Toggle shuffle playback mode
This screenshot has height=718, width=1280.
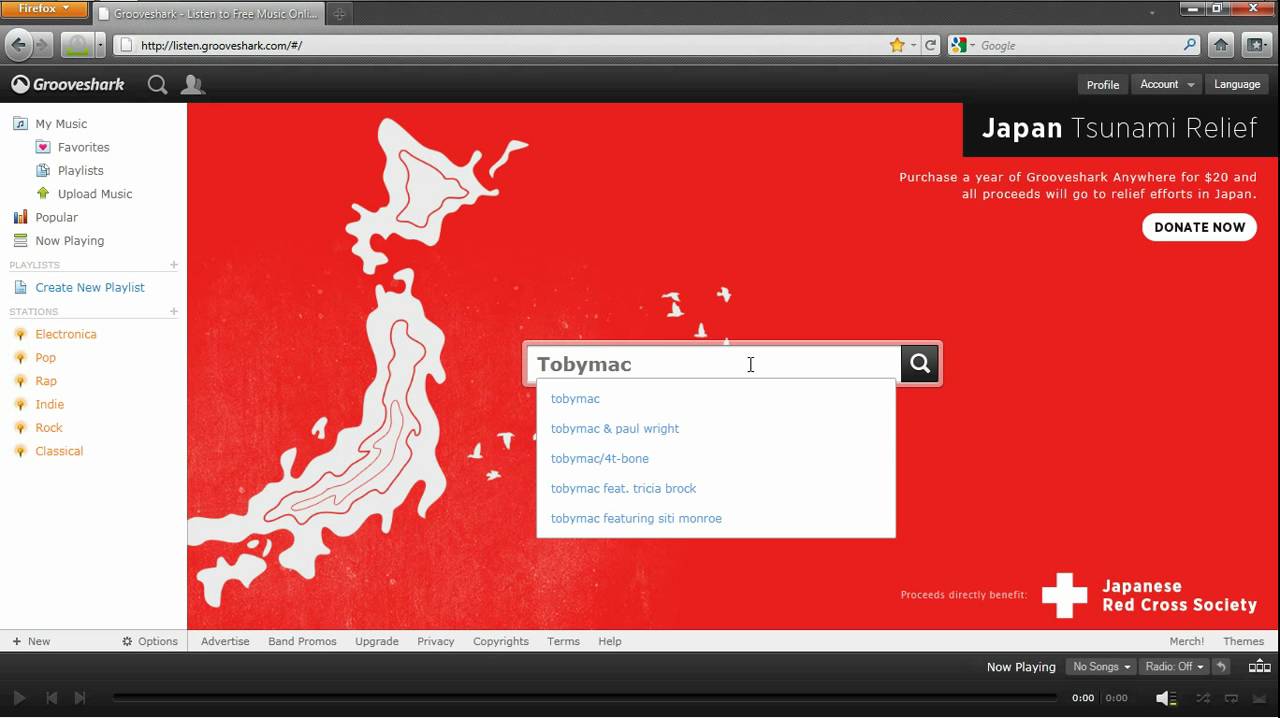click(x=1203, y=698)
